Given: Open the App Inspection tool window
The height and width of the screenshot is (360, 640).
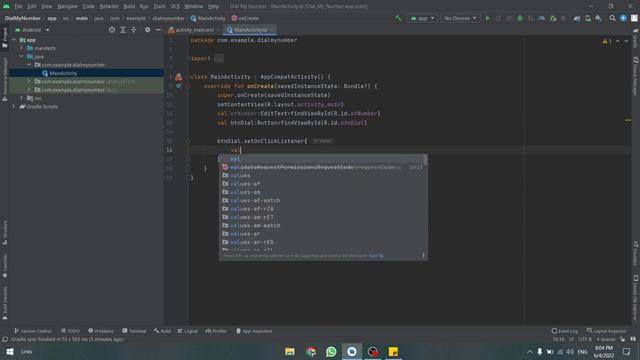Looking at the screenshot, I should [254, 331].
